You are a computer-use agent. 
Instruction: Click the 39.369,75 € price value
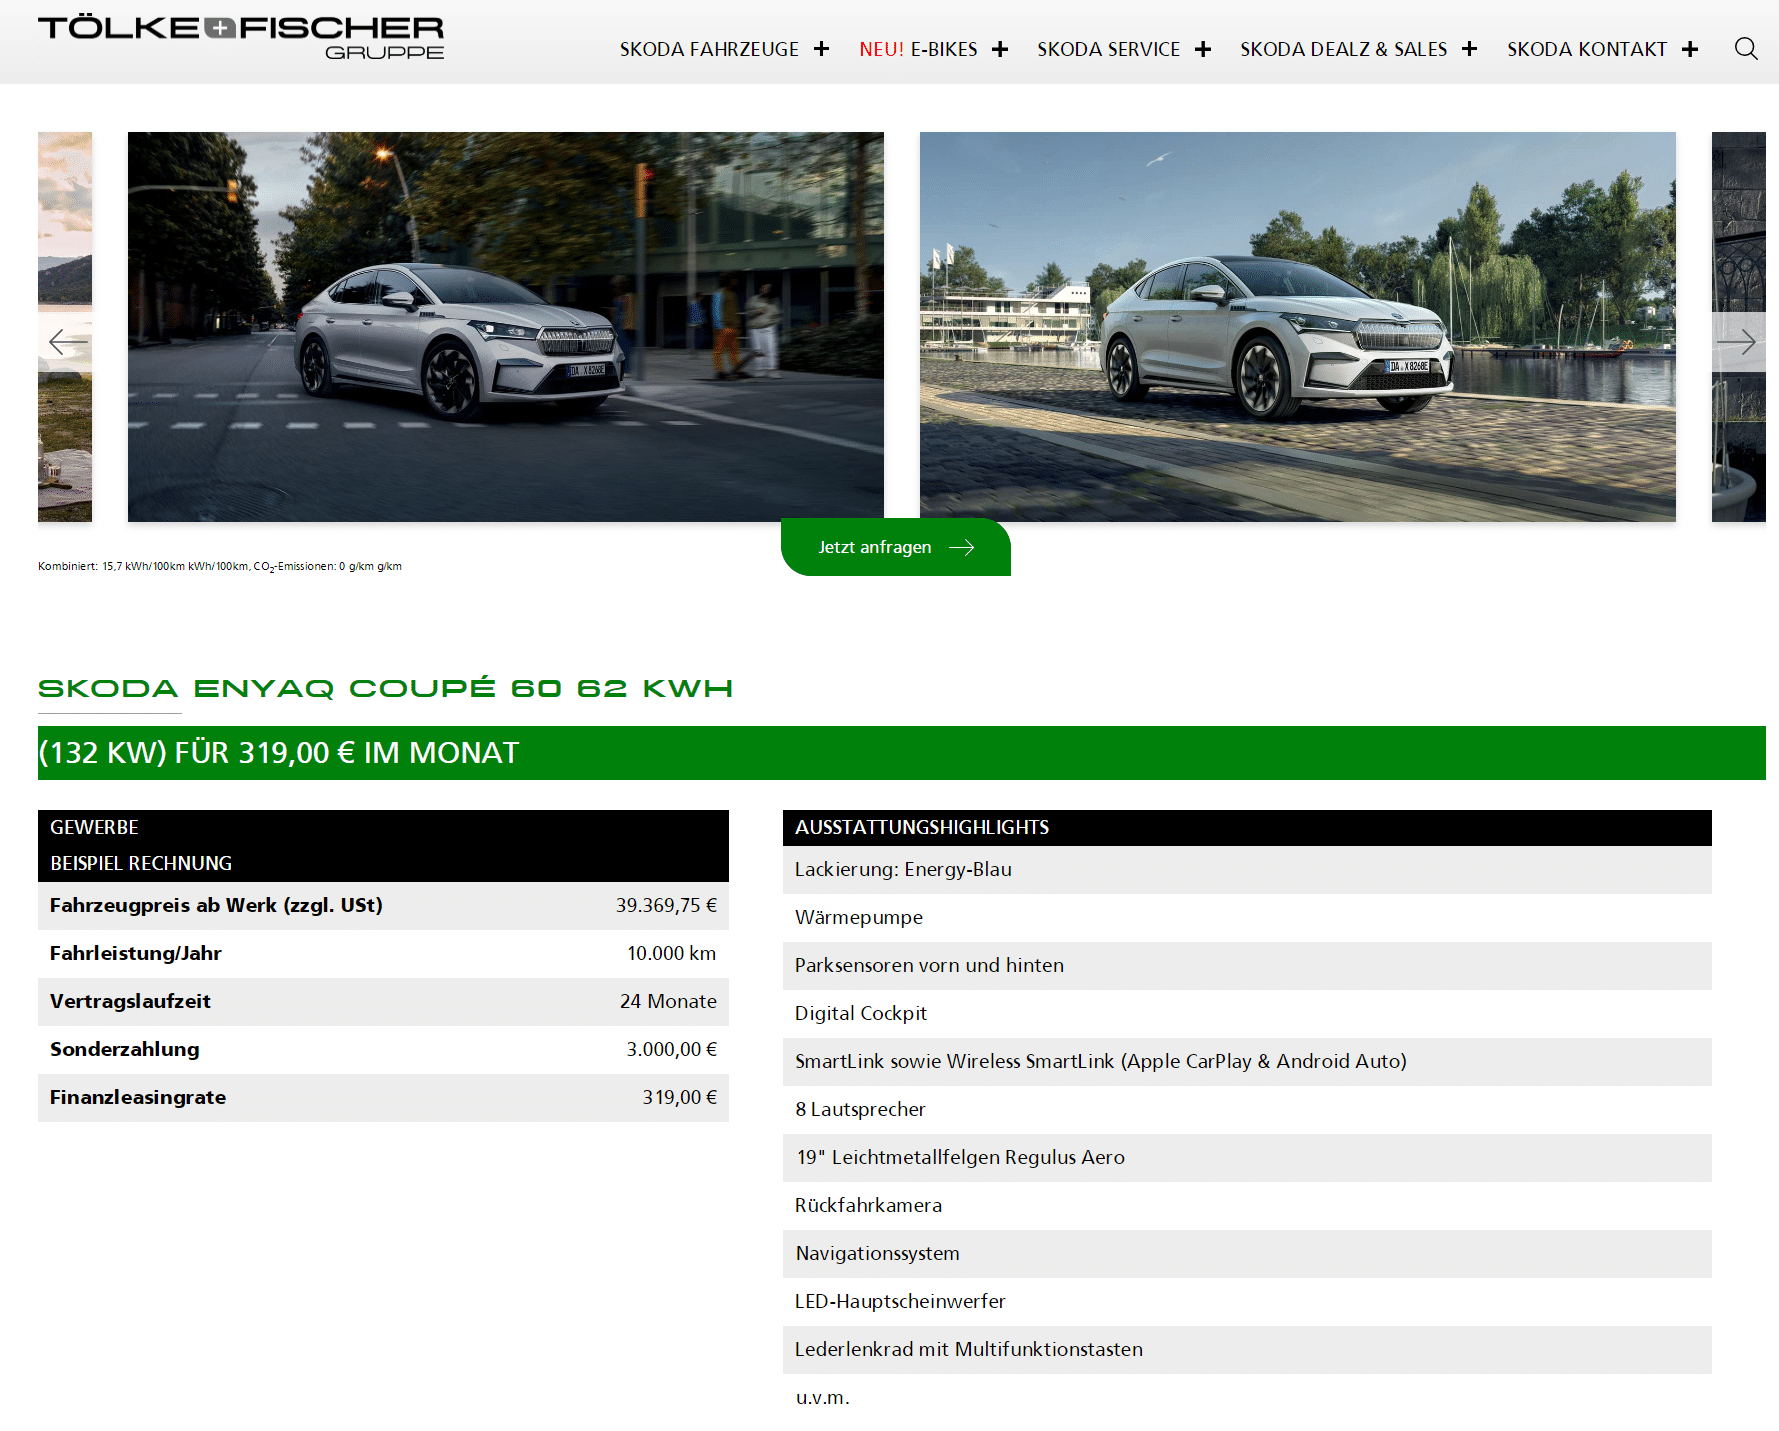pyautogui.click(x=666, y=905)
